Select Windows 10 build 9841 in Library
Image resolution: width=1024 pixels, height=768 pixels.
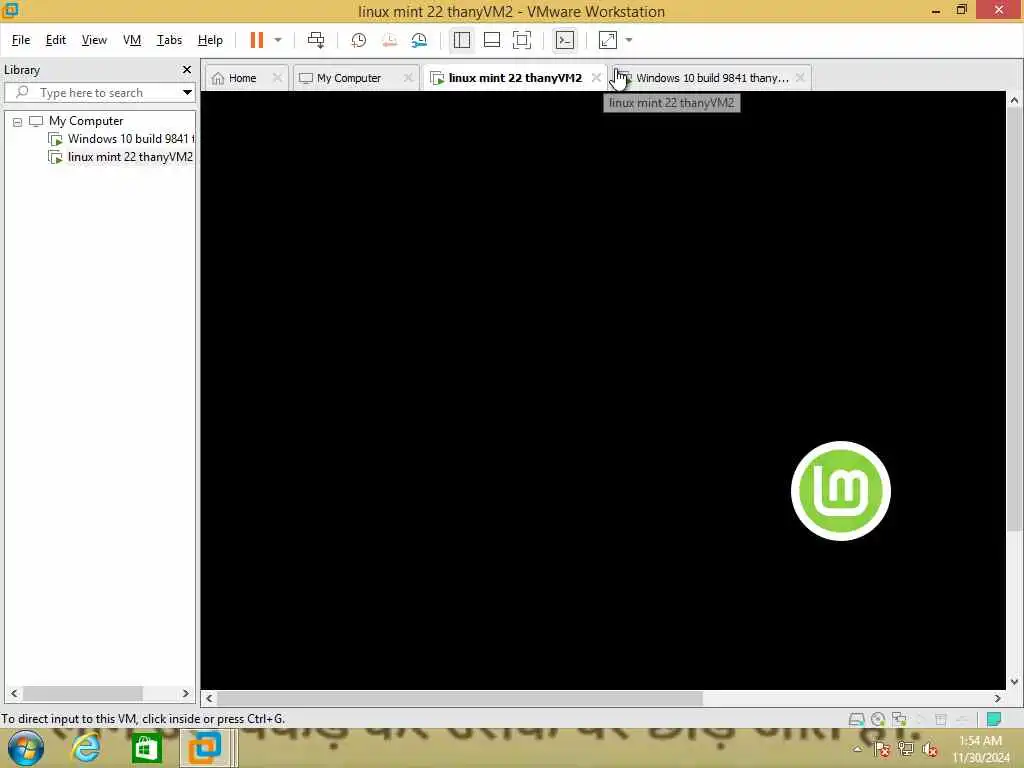point(123,139)
